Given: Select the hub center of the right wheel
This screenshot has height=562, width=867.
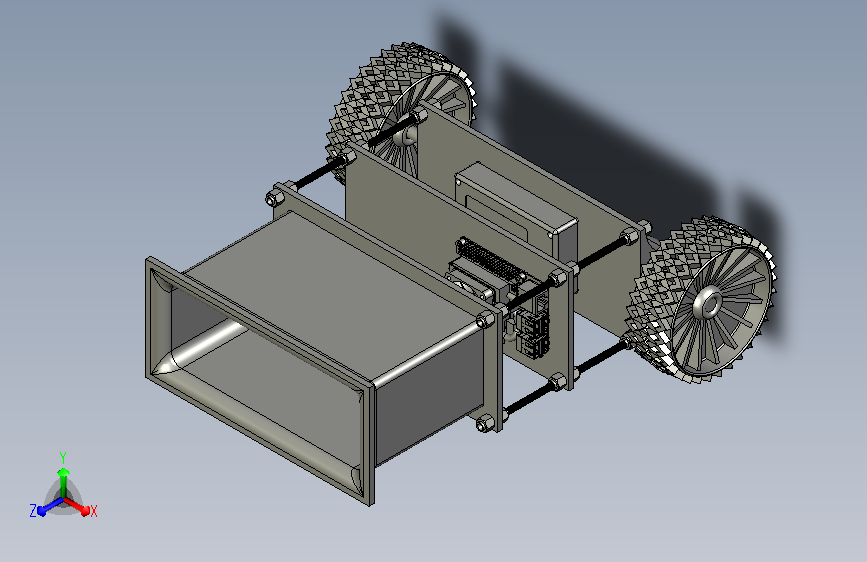Looking at the screenshot, I should click(709, 303).
